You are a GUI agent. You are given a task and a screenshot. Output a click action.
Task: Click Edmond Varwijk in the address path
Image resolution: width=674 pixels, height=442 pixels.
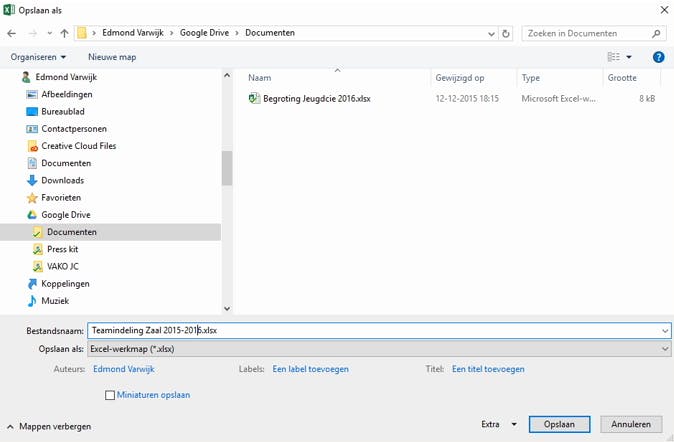pyautogui.click(x=133, y=33)
